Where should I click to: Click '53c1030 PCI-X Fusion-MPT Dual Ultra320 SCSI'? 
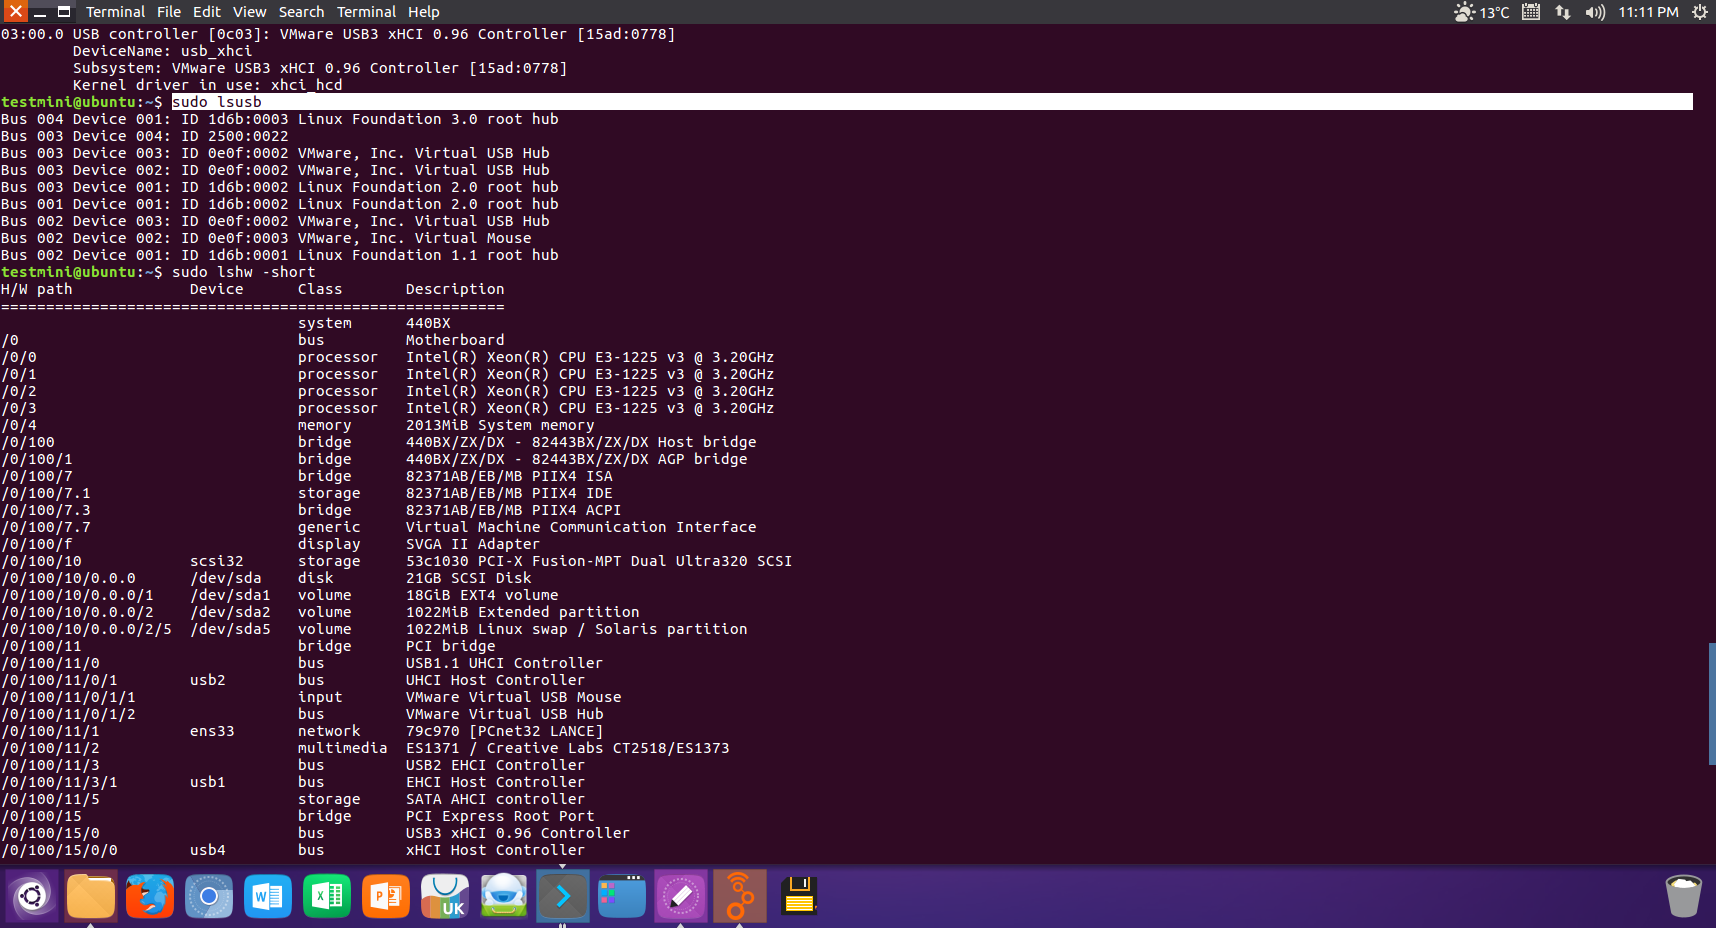pyautogui.click(x=599, y=561)
